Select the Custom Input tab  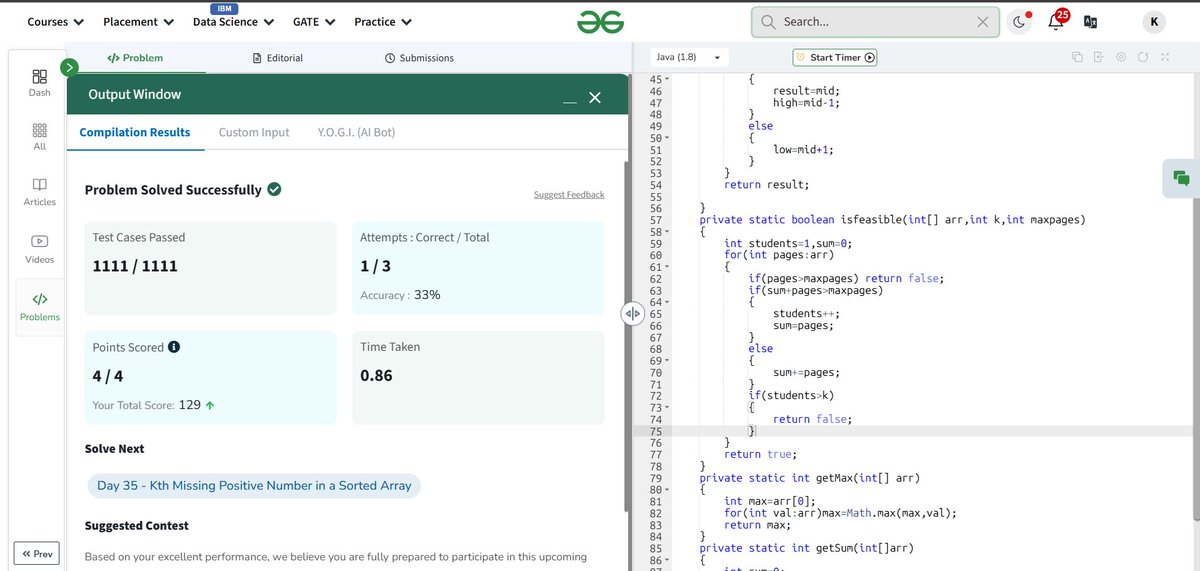coord(254,132)
